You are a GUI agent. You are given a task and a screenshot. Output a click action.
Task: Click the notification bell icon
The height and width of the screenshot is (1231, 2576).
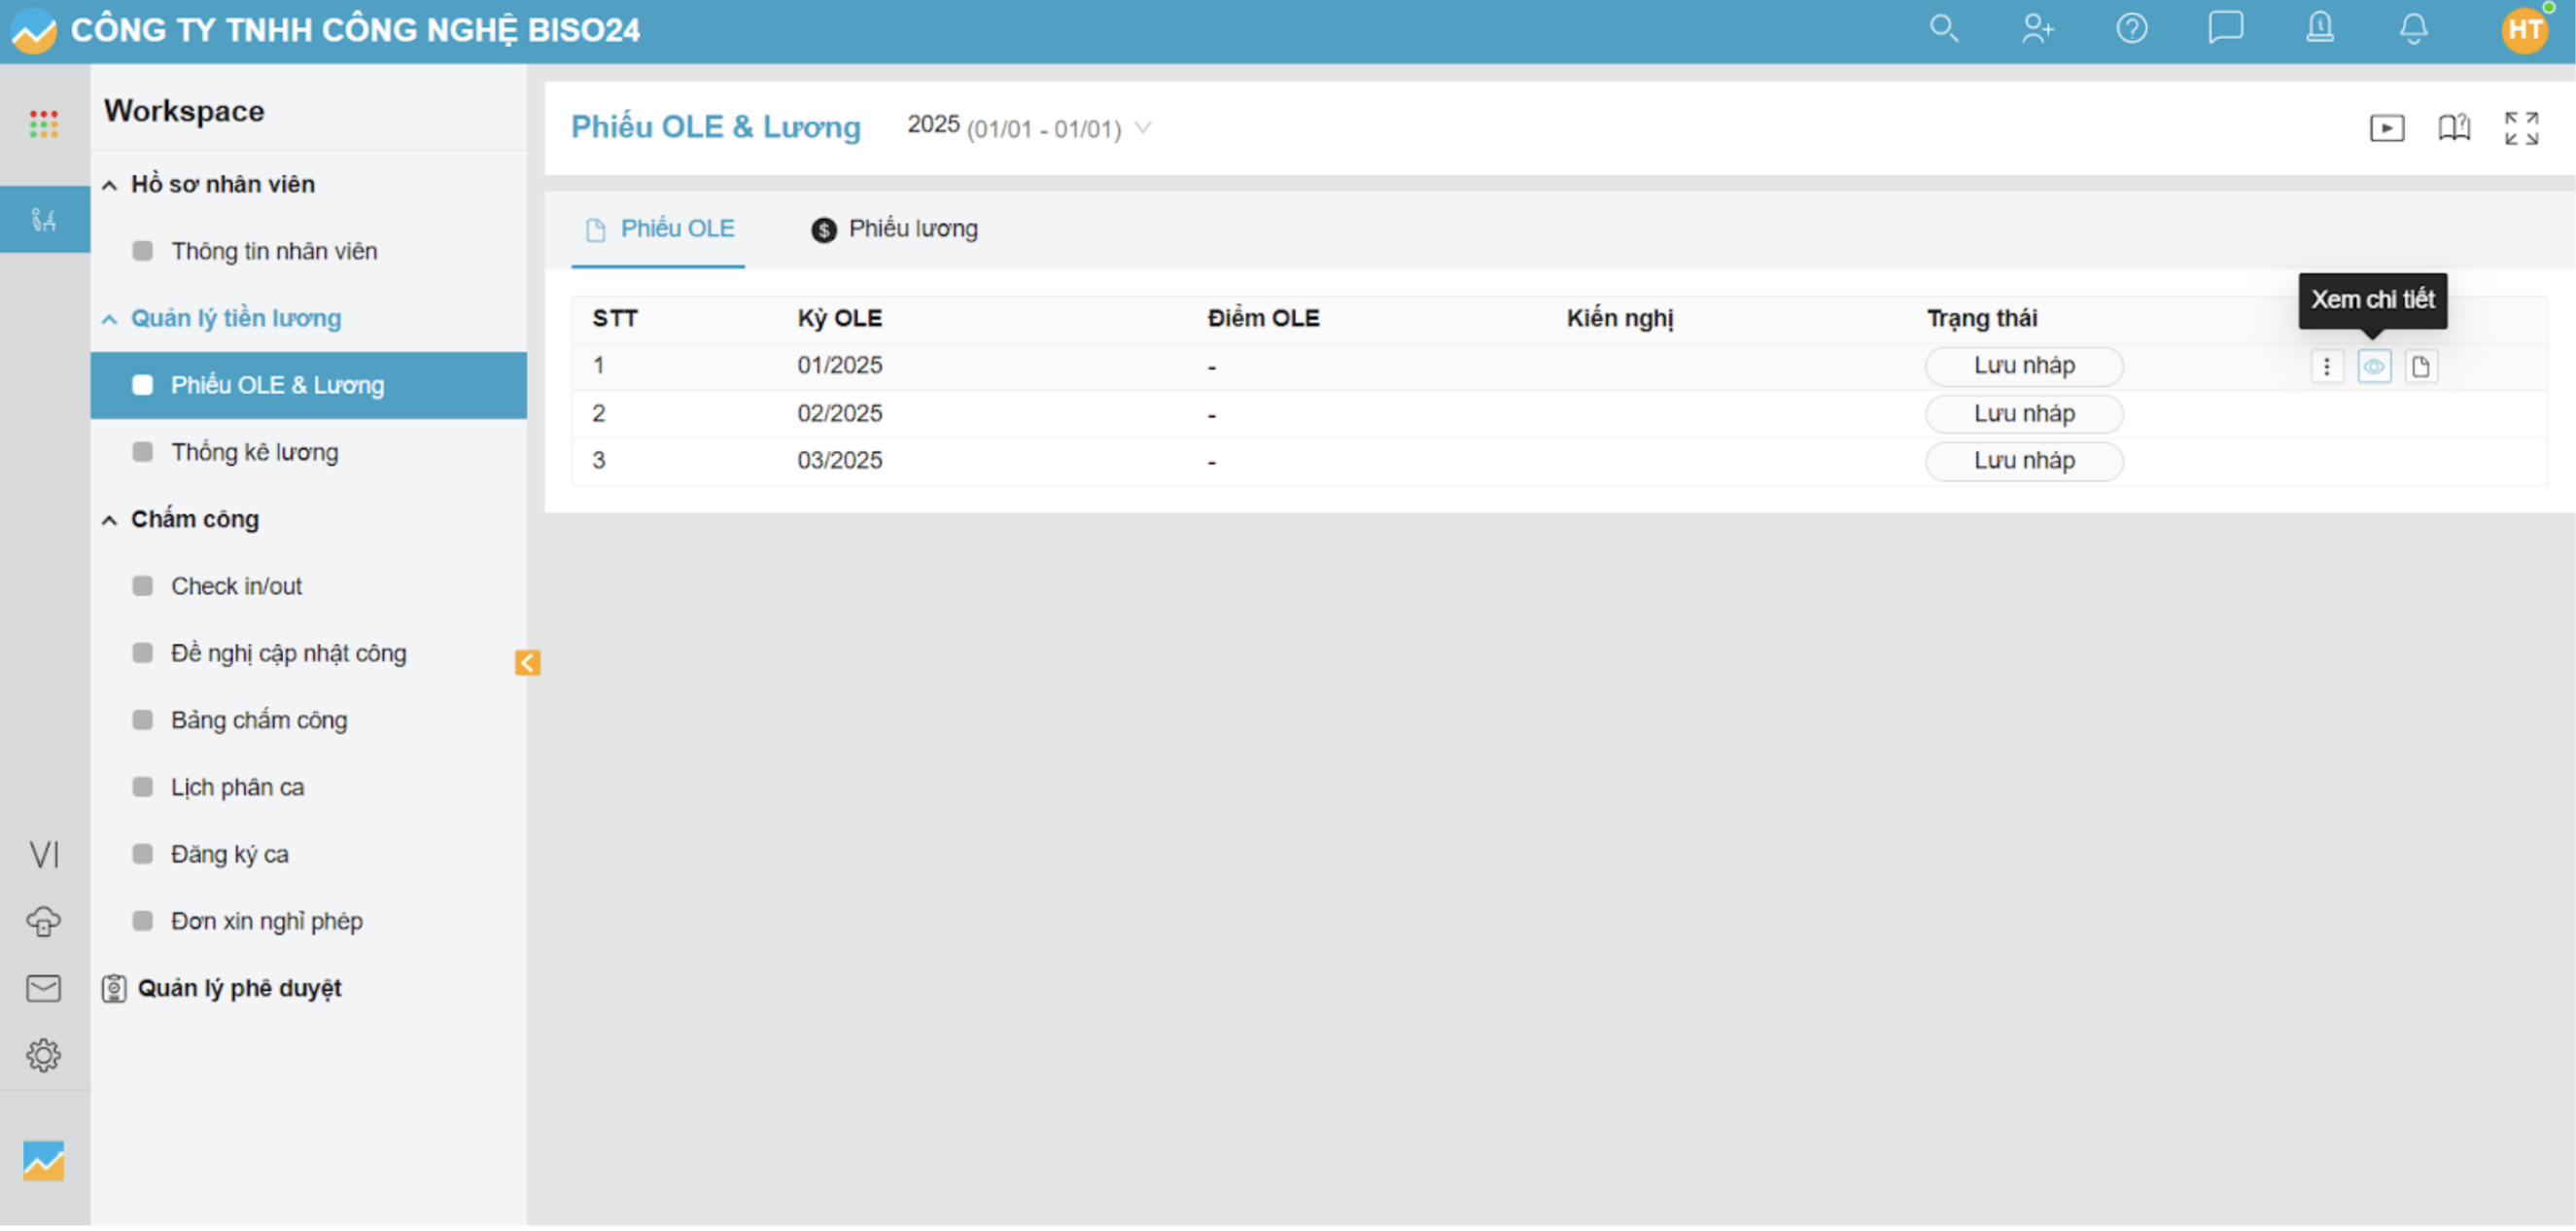tap(2413, 29)
